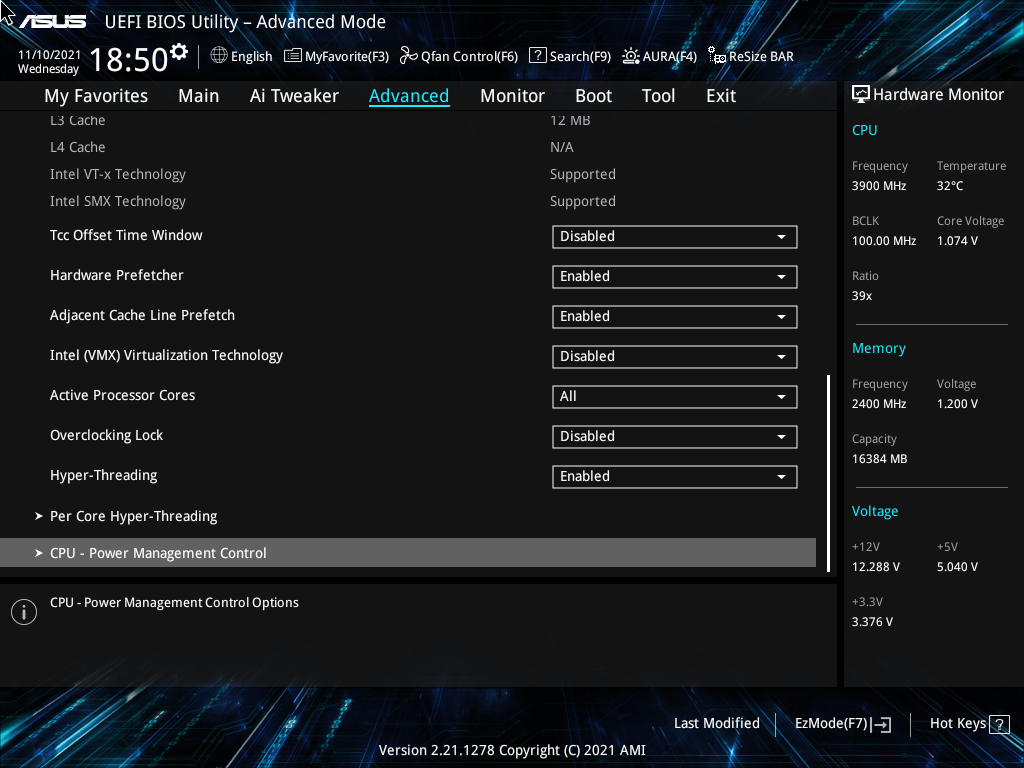
Task: Expand CPU - Power Management Control submenu
Action: [x=408, y=553]
